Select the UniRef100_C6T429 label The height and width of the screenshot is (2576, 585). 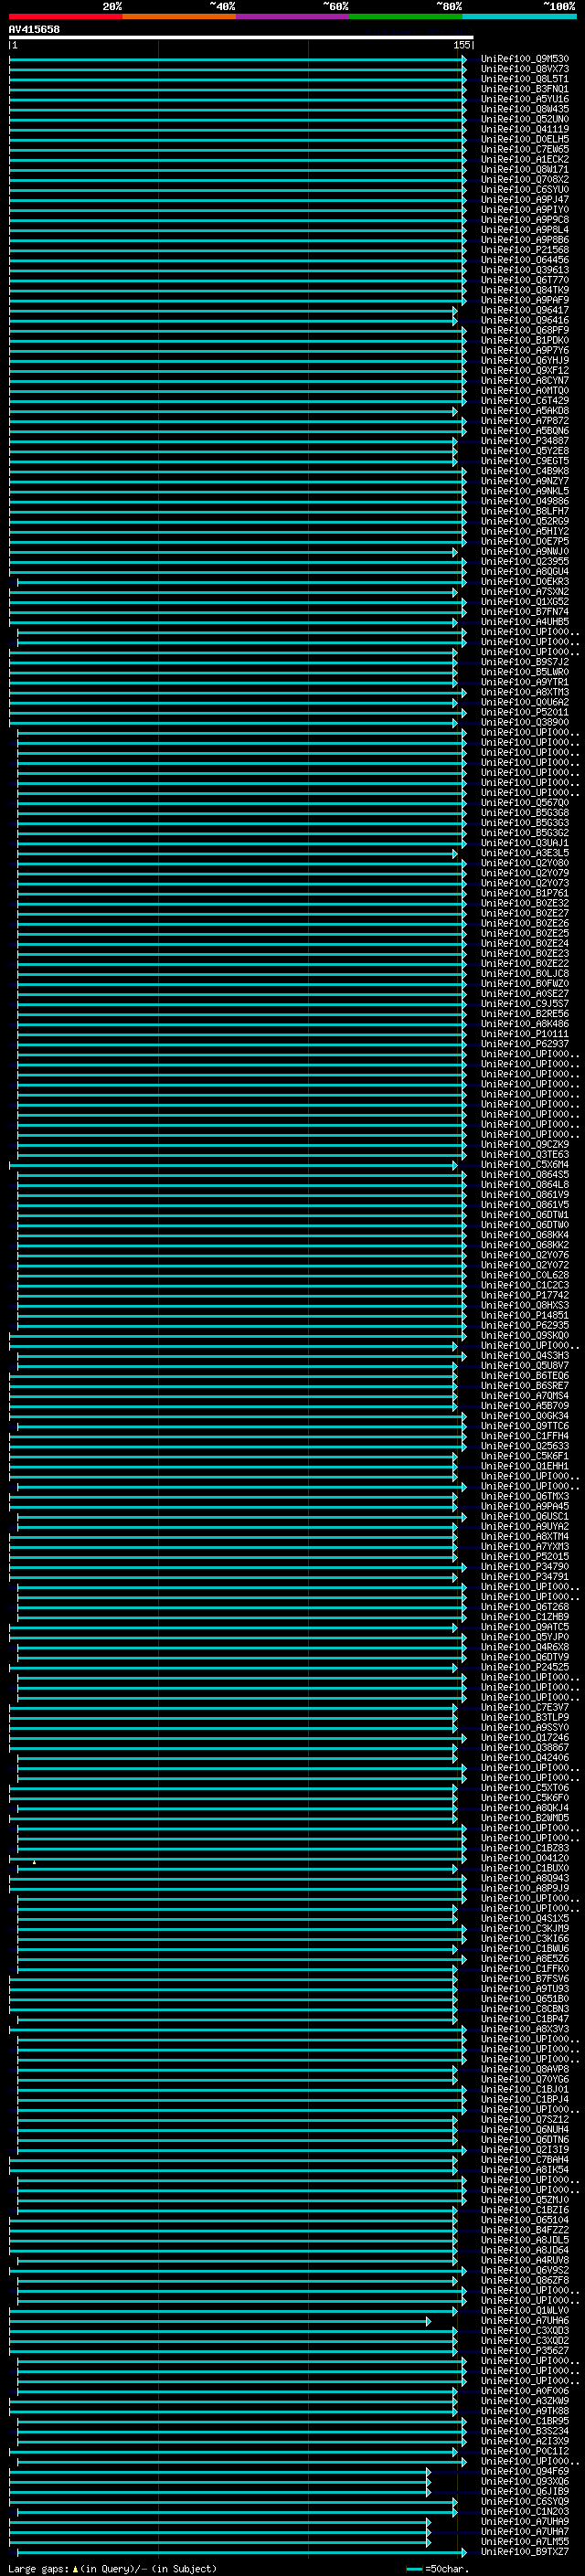coord(524,401)
